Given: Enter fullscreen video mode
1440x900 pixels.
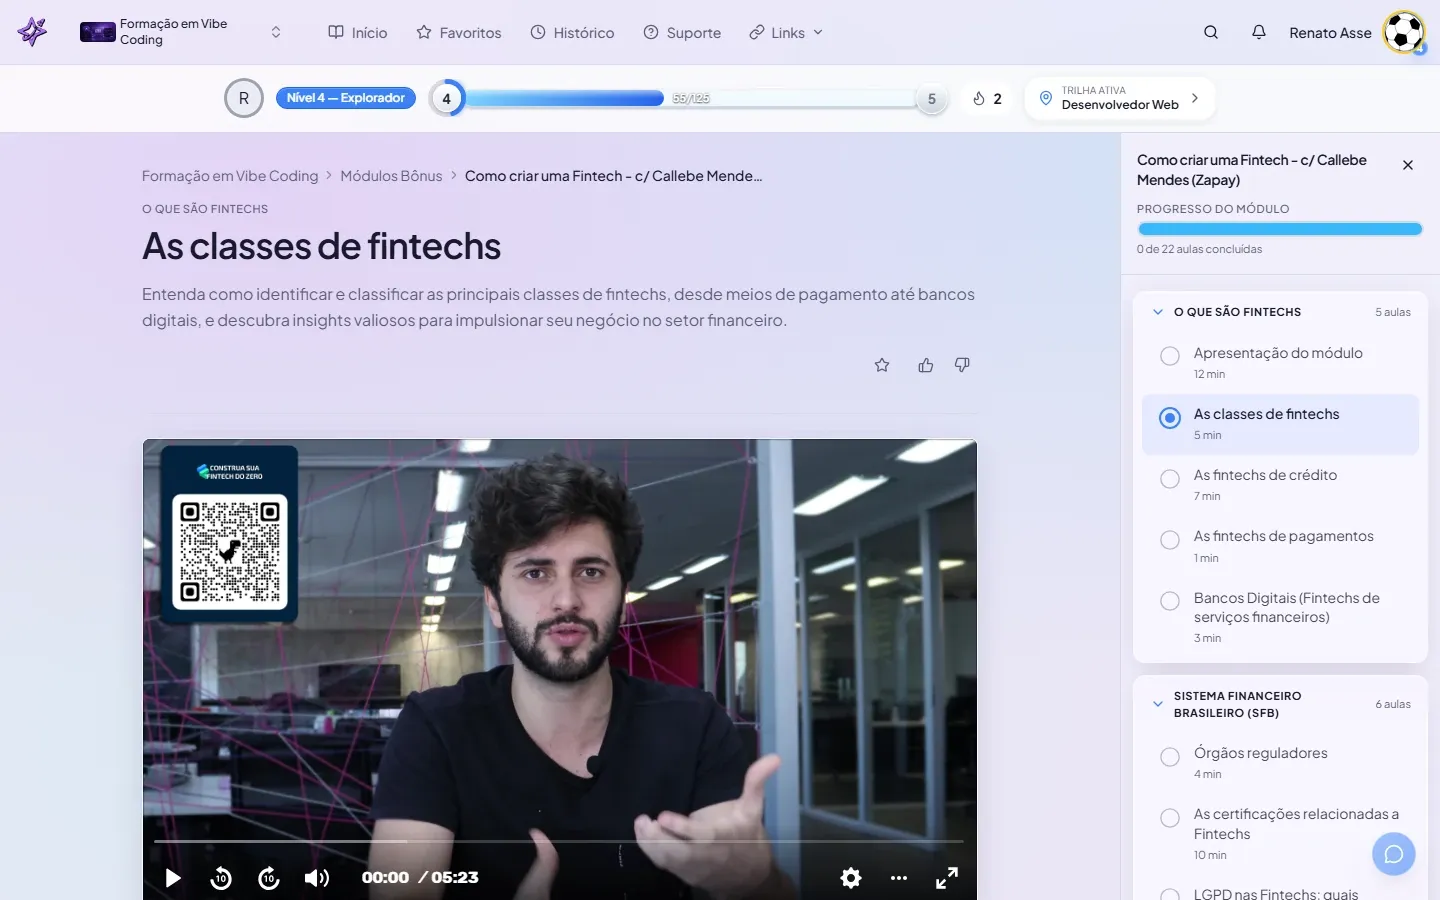Looking at the screenshot, I should [947, 878].
